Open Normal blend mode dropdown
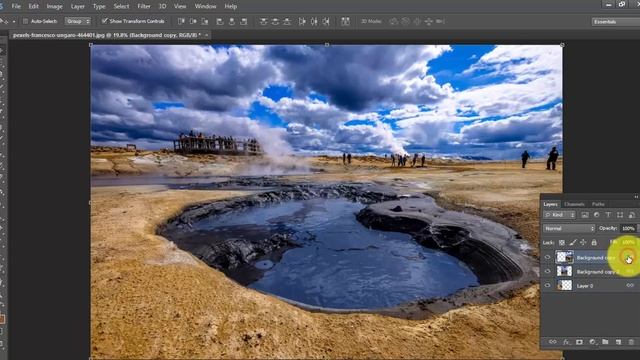 click(x=569, y=229)
